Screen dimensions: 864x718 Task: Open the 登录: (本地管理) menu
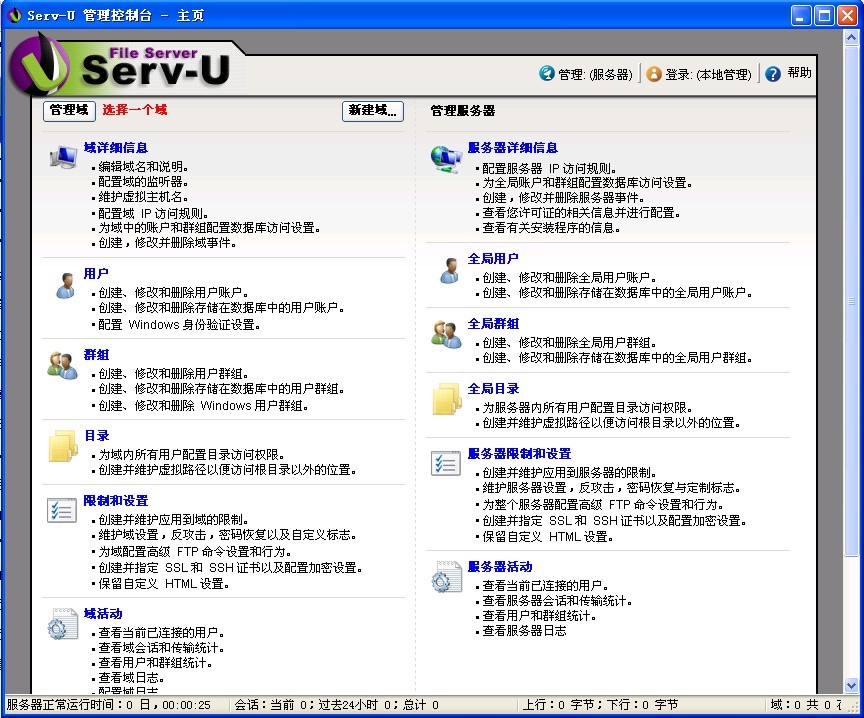(698, 74)
